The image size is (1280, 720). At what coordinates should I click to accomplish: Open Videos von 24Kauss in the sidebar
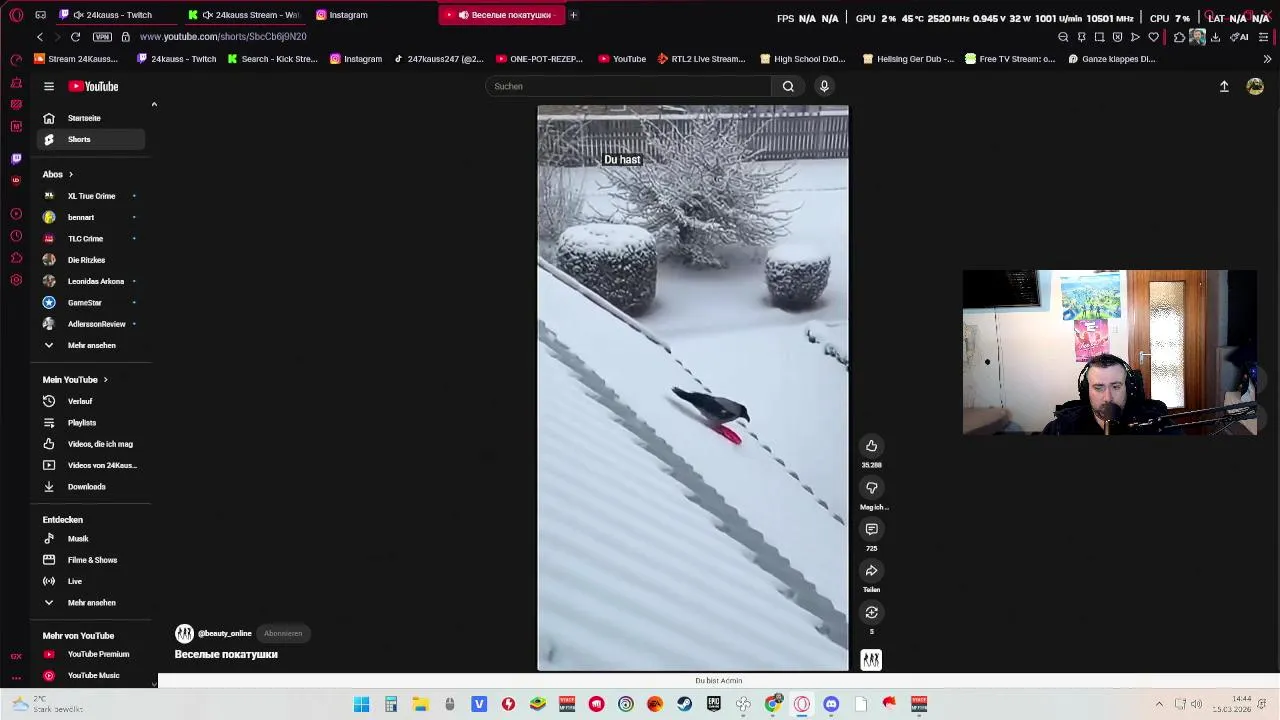coord(91,465)
